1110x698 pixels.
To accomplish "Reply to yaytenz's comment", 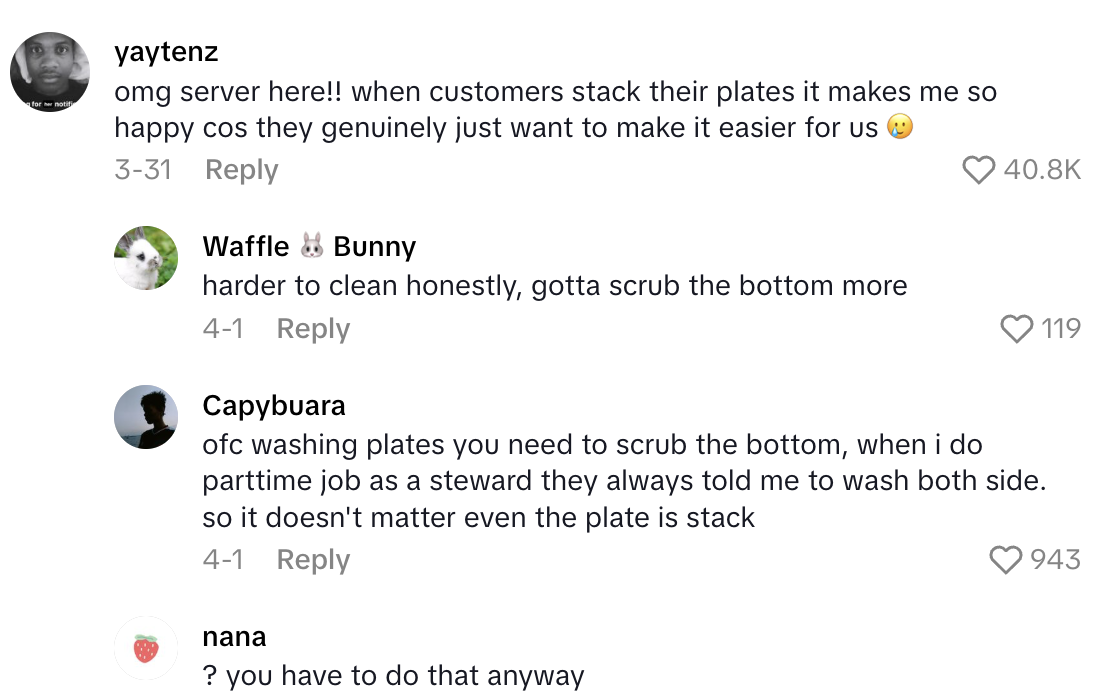I will [240, 170].
